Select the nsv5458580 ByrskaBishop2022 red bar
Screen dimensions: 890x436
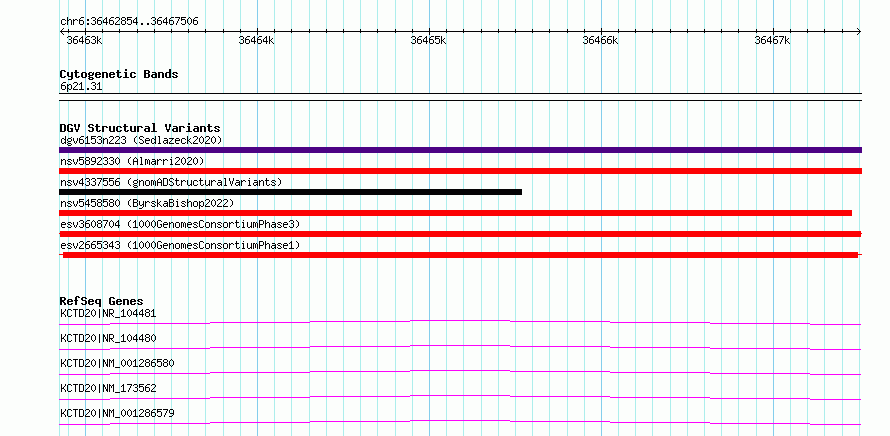[x=455, y=213]
